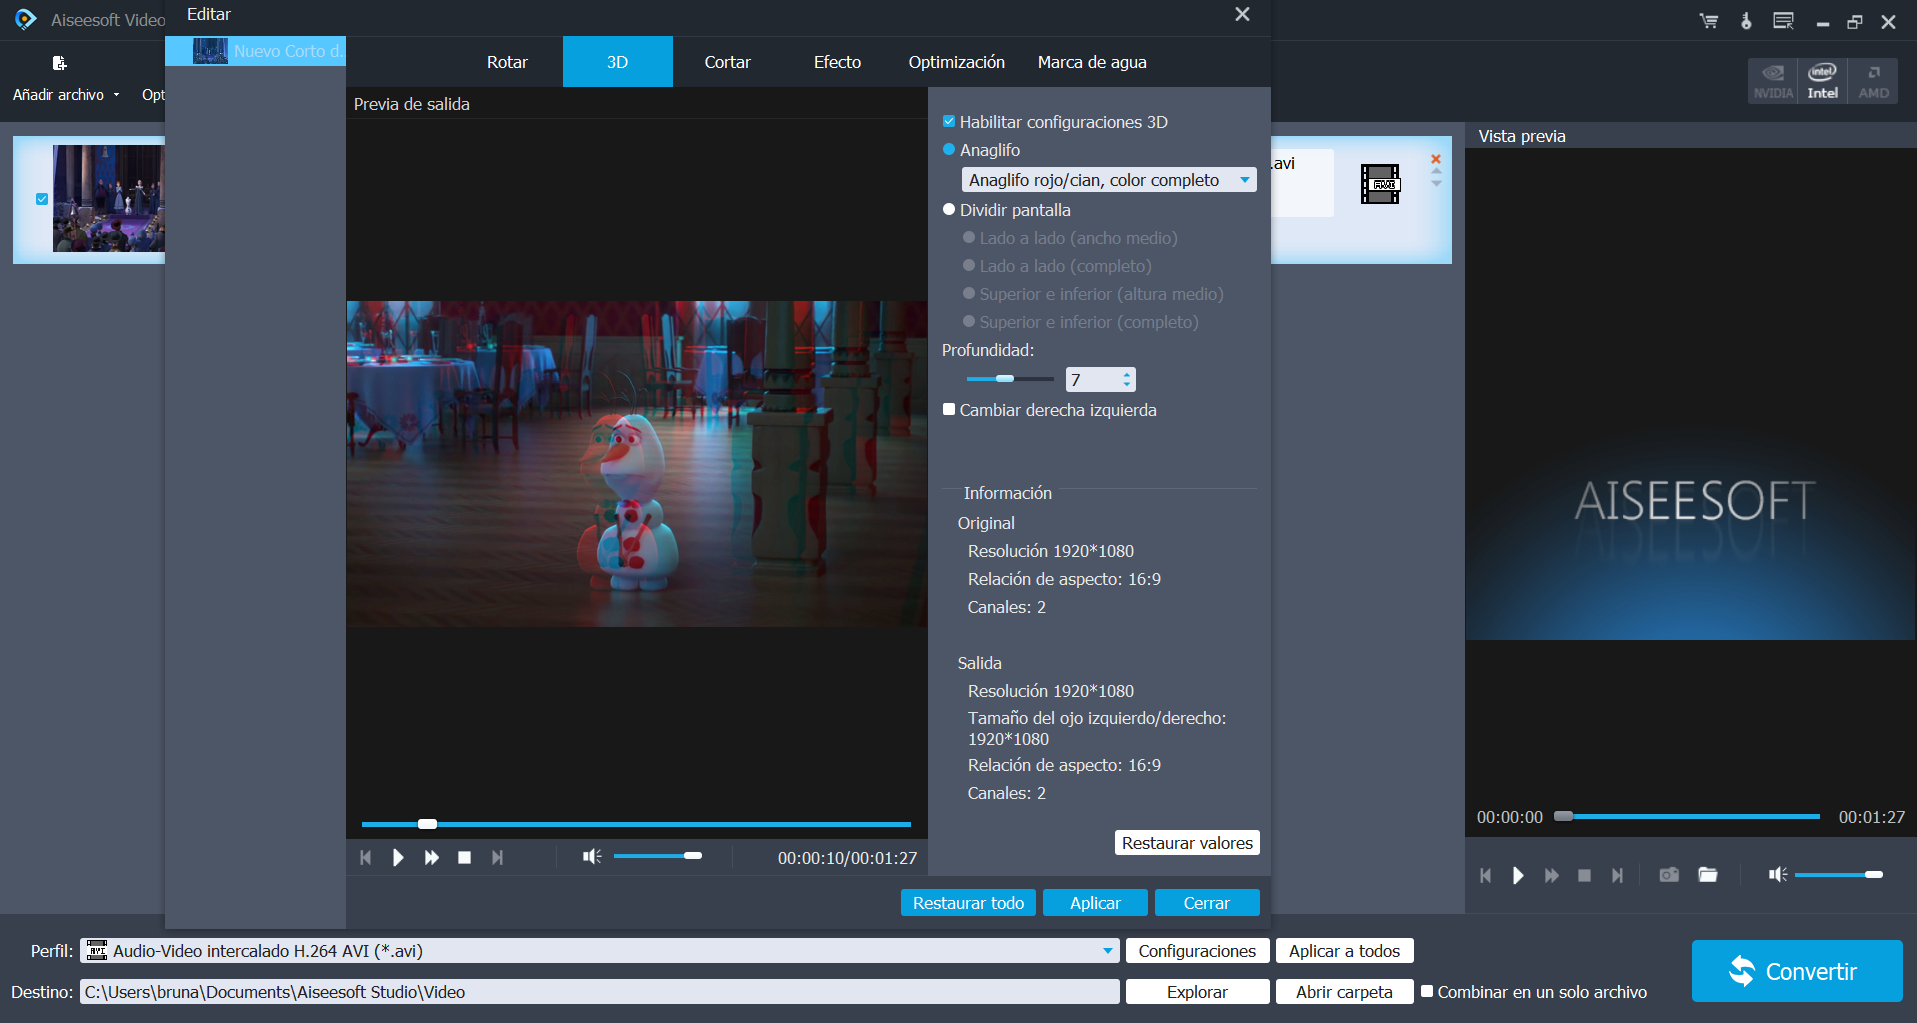Viewport: 1917px width, 1023px height.
Task: Mute the output preview speaker icon
Action: point(592,856)
